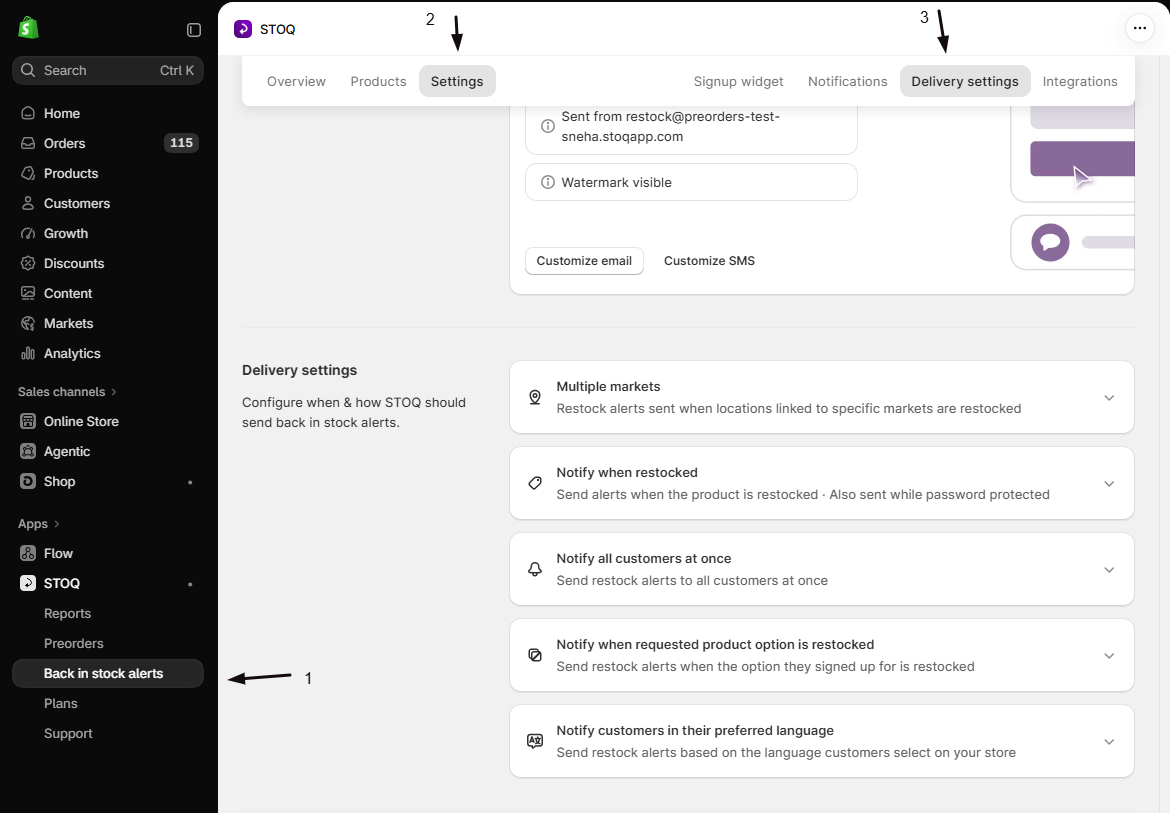The height and width of the screenshot is (813, 1170).
Task: Click the Orders inbox icon in sidebar
Action: [x=28, y=143]
